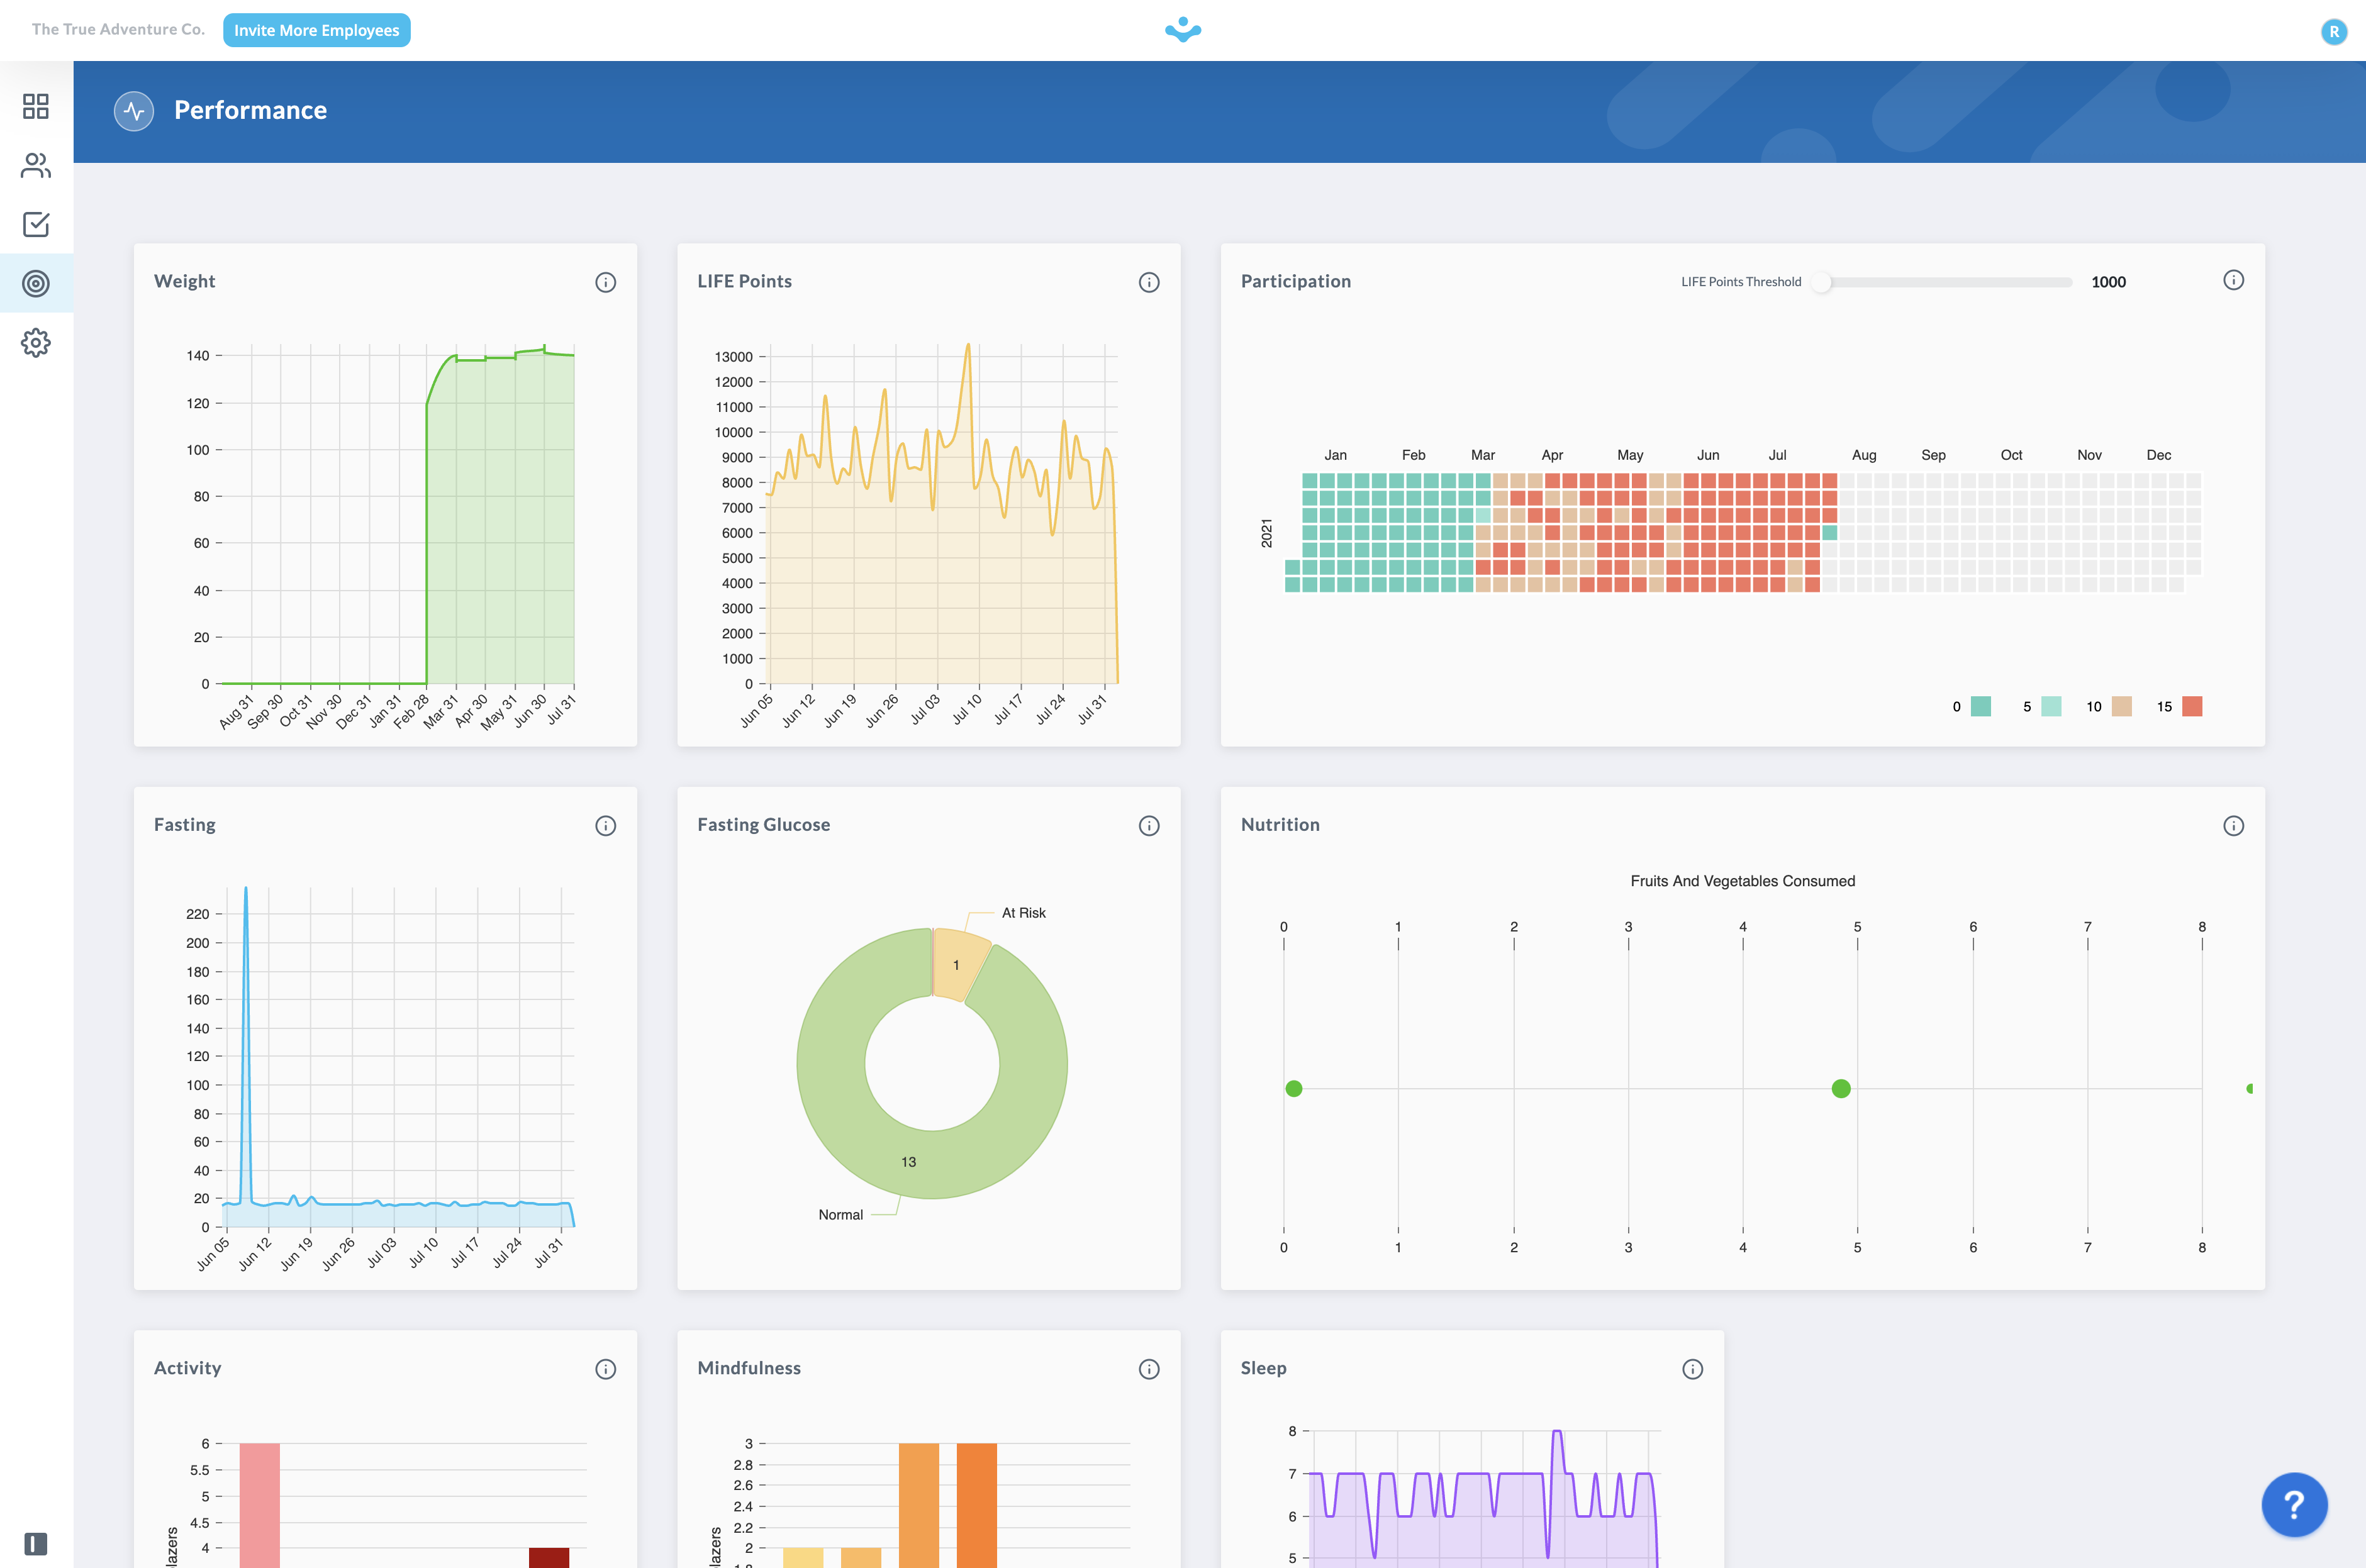Open the dashboard grid icon in sidebar

click(36, 106)
